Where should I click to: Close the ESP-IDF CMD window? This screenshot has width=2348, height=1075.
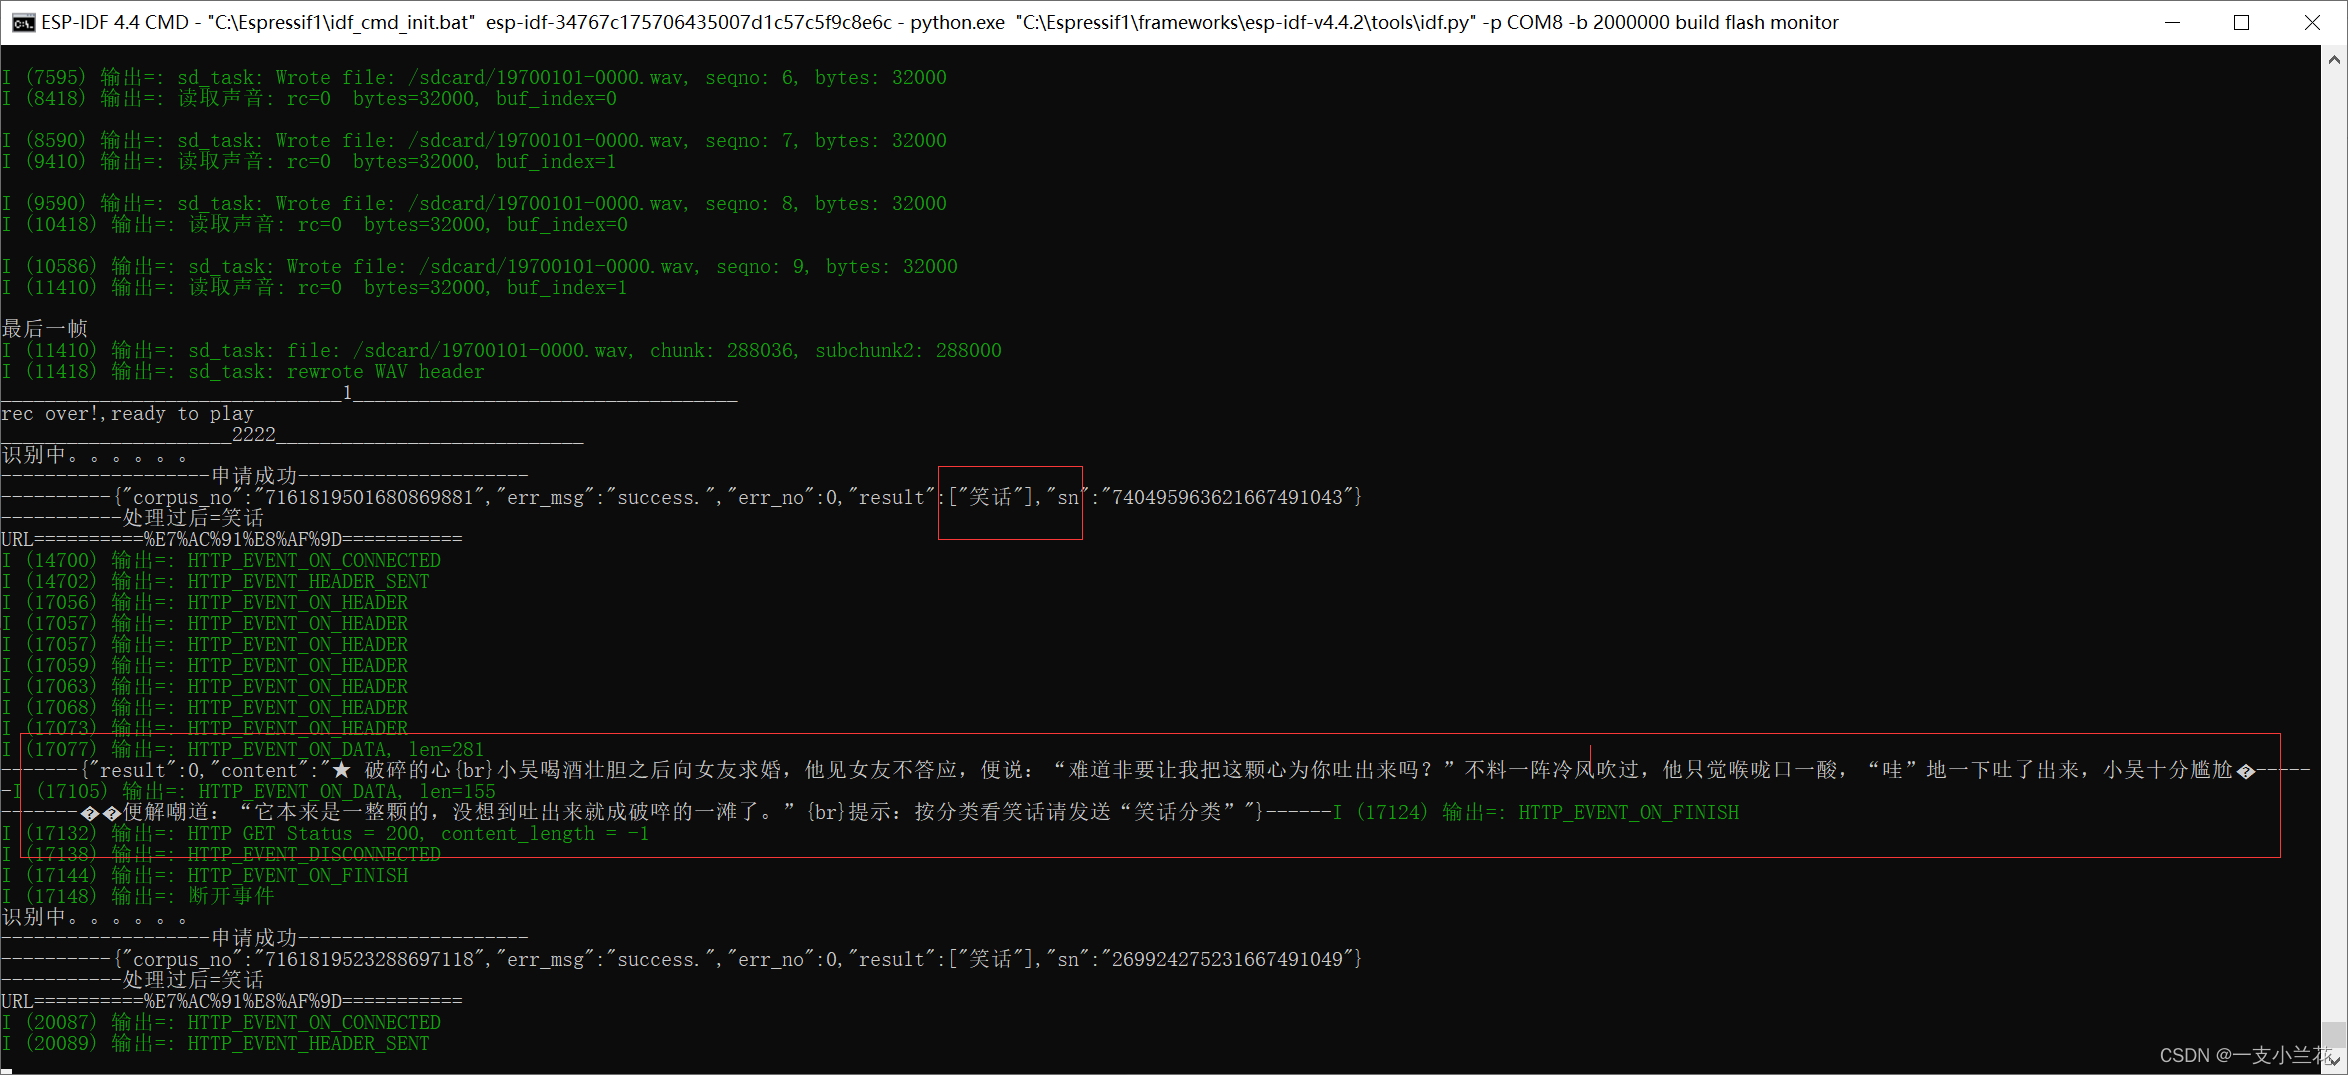pos(2311,22)
